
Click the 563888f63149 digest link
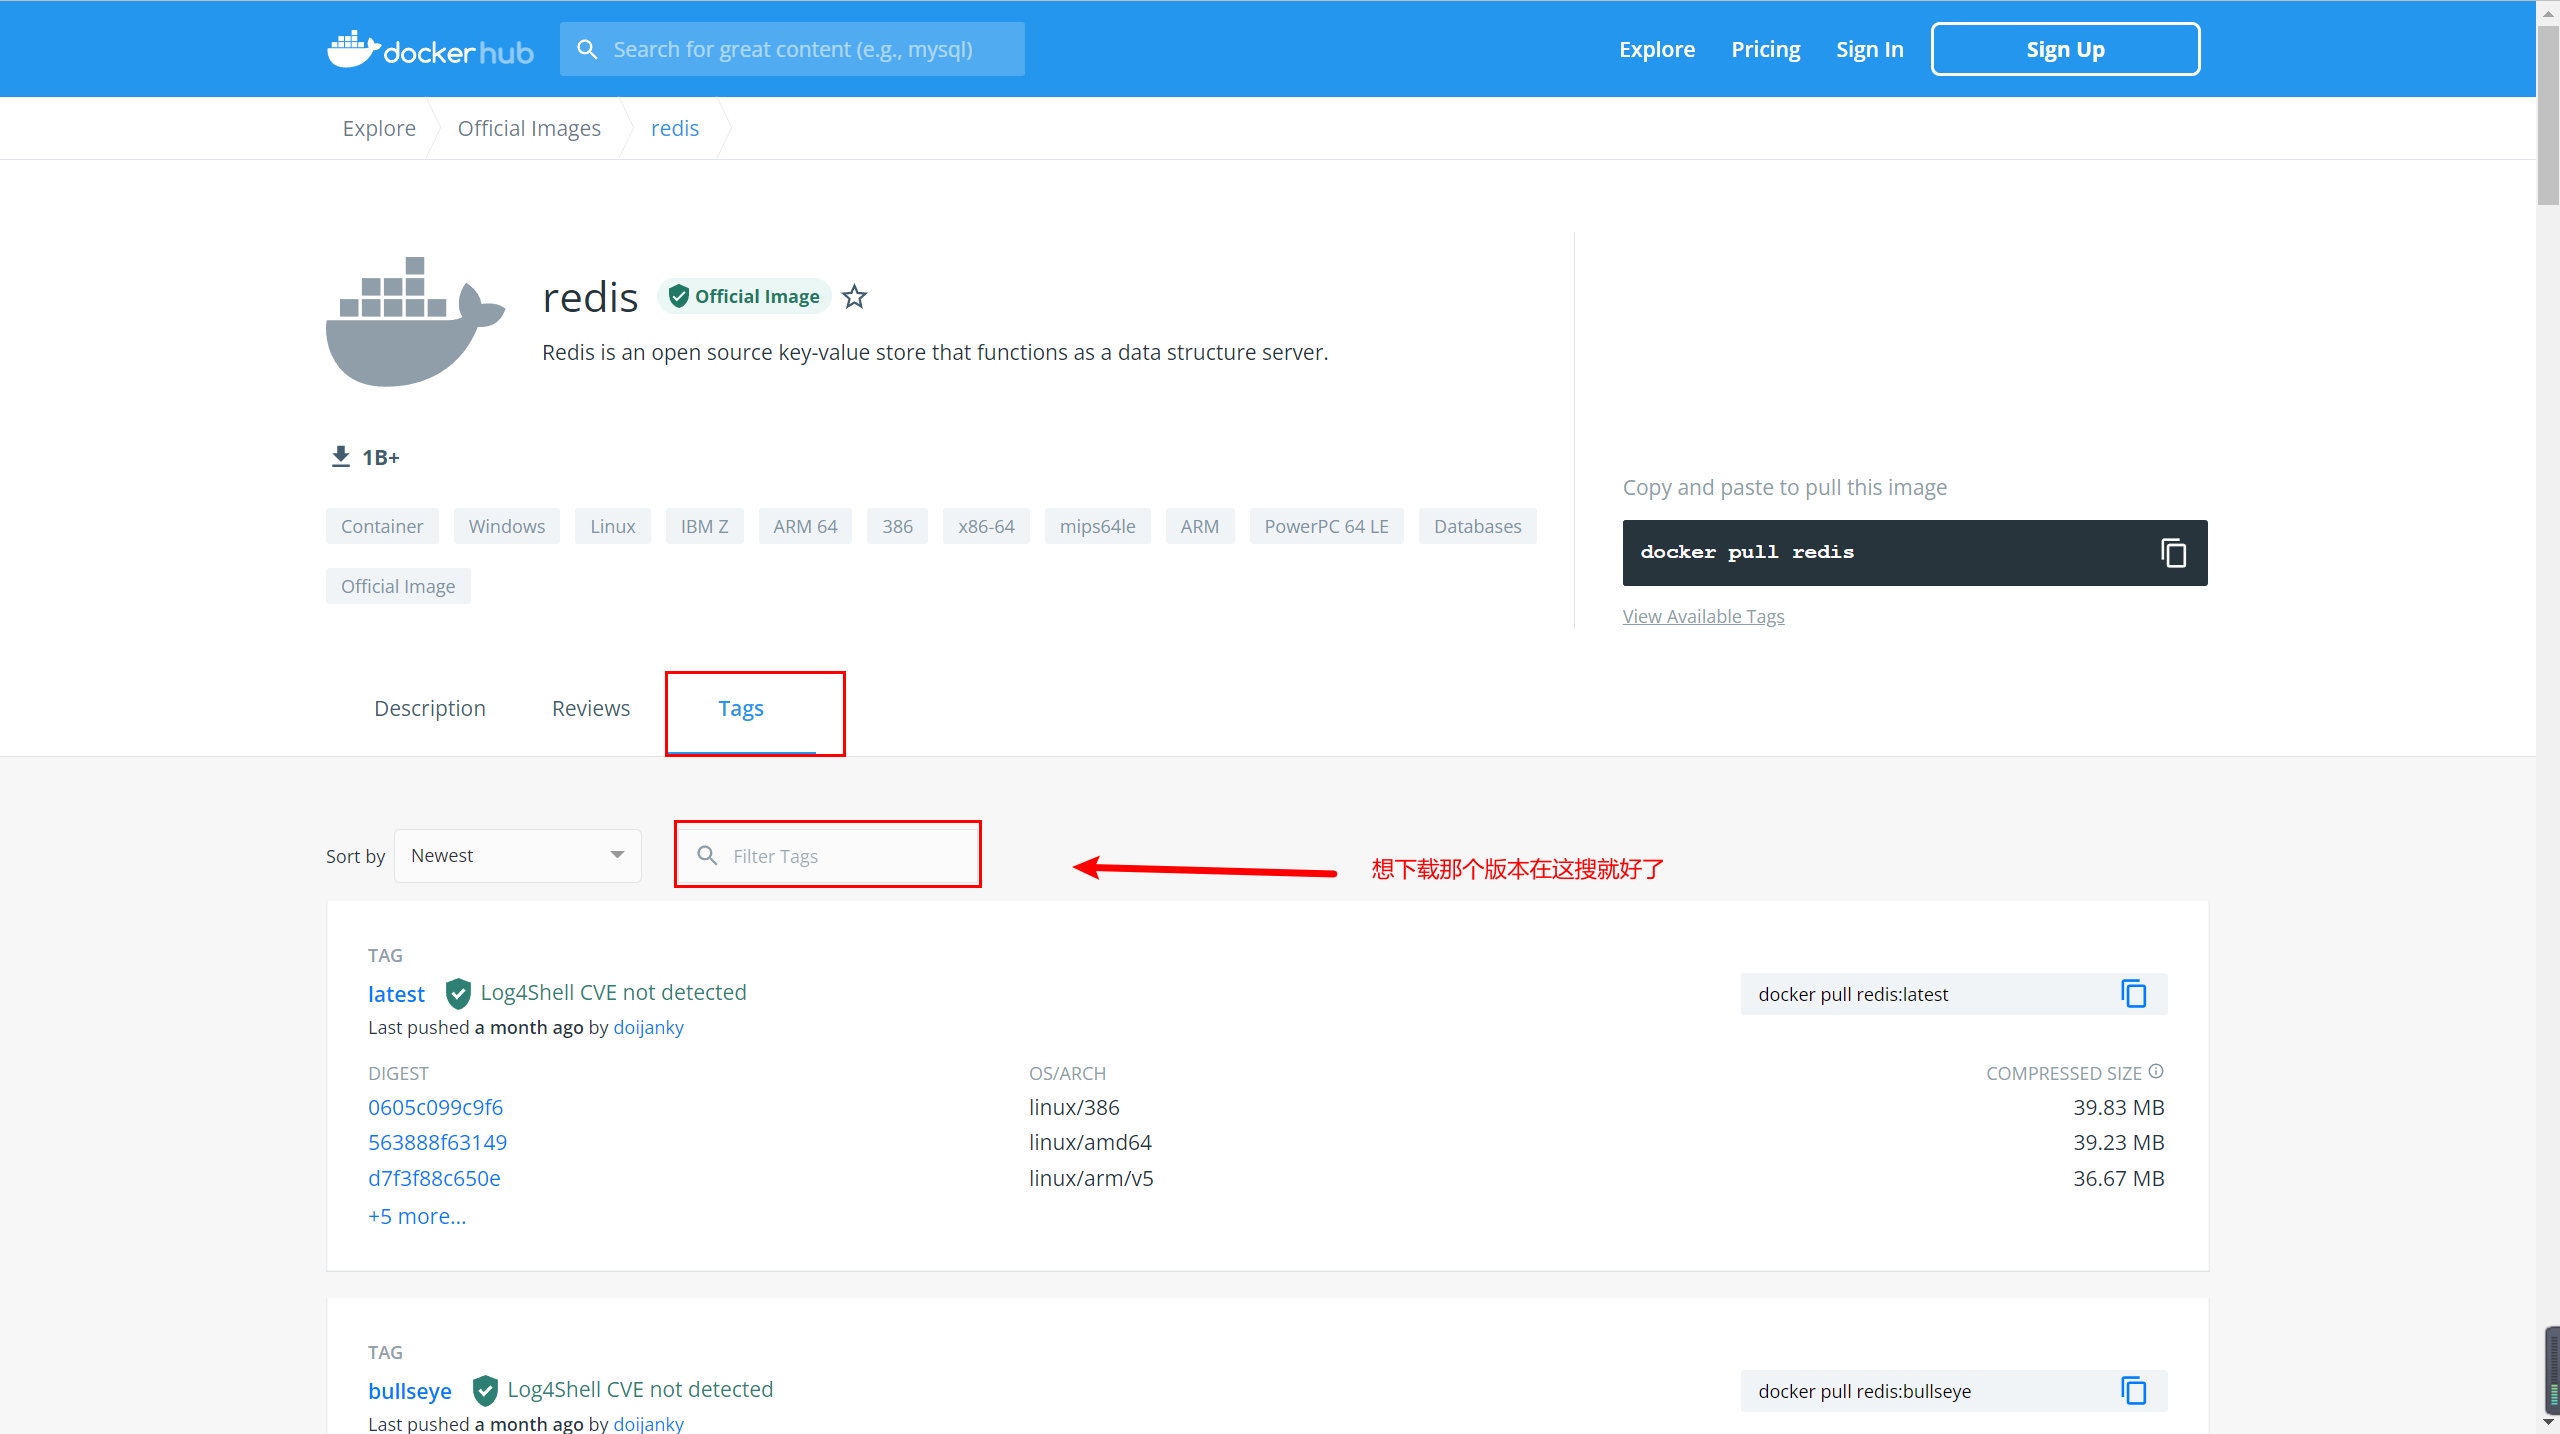pos(436,1142)
